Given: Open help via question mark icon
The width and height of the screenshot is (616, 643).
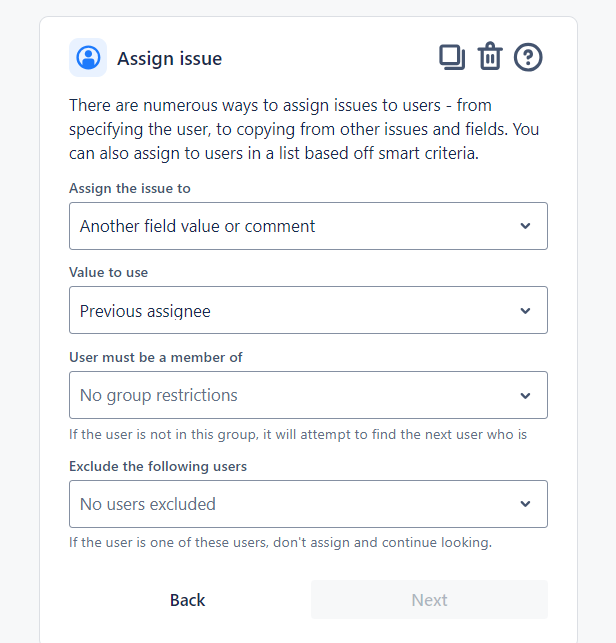Looking at the screenshot, I should pyautogui.click(x=528, y=57).
